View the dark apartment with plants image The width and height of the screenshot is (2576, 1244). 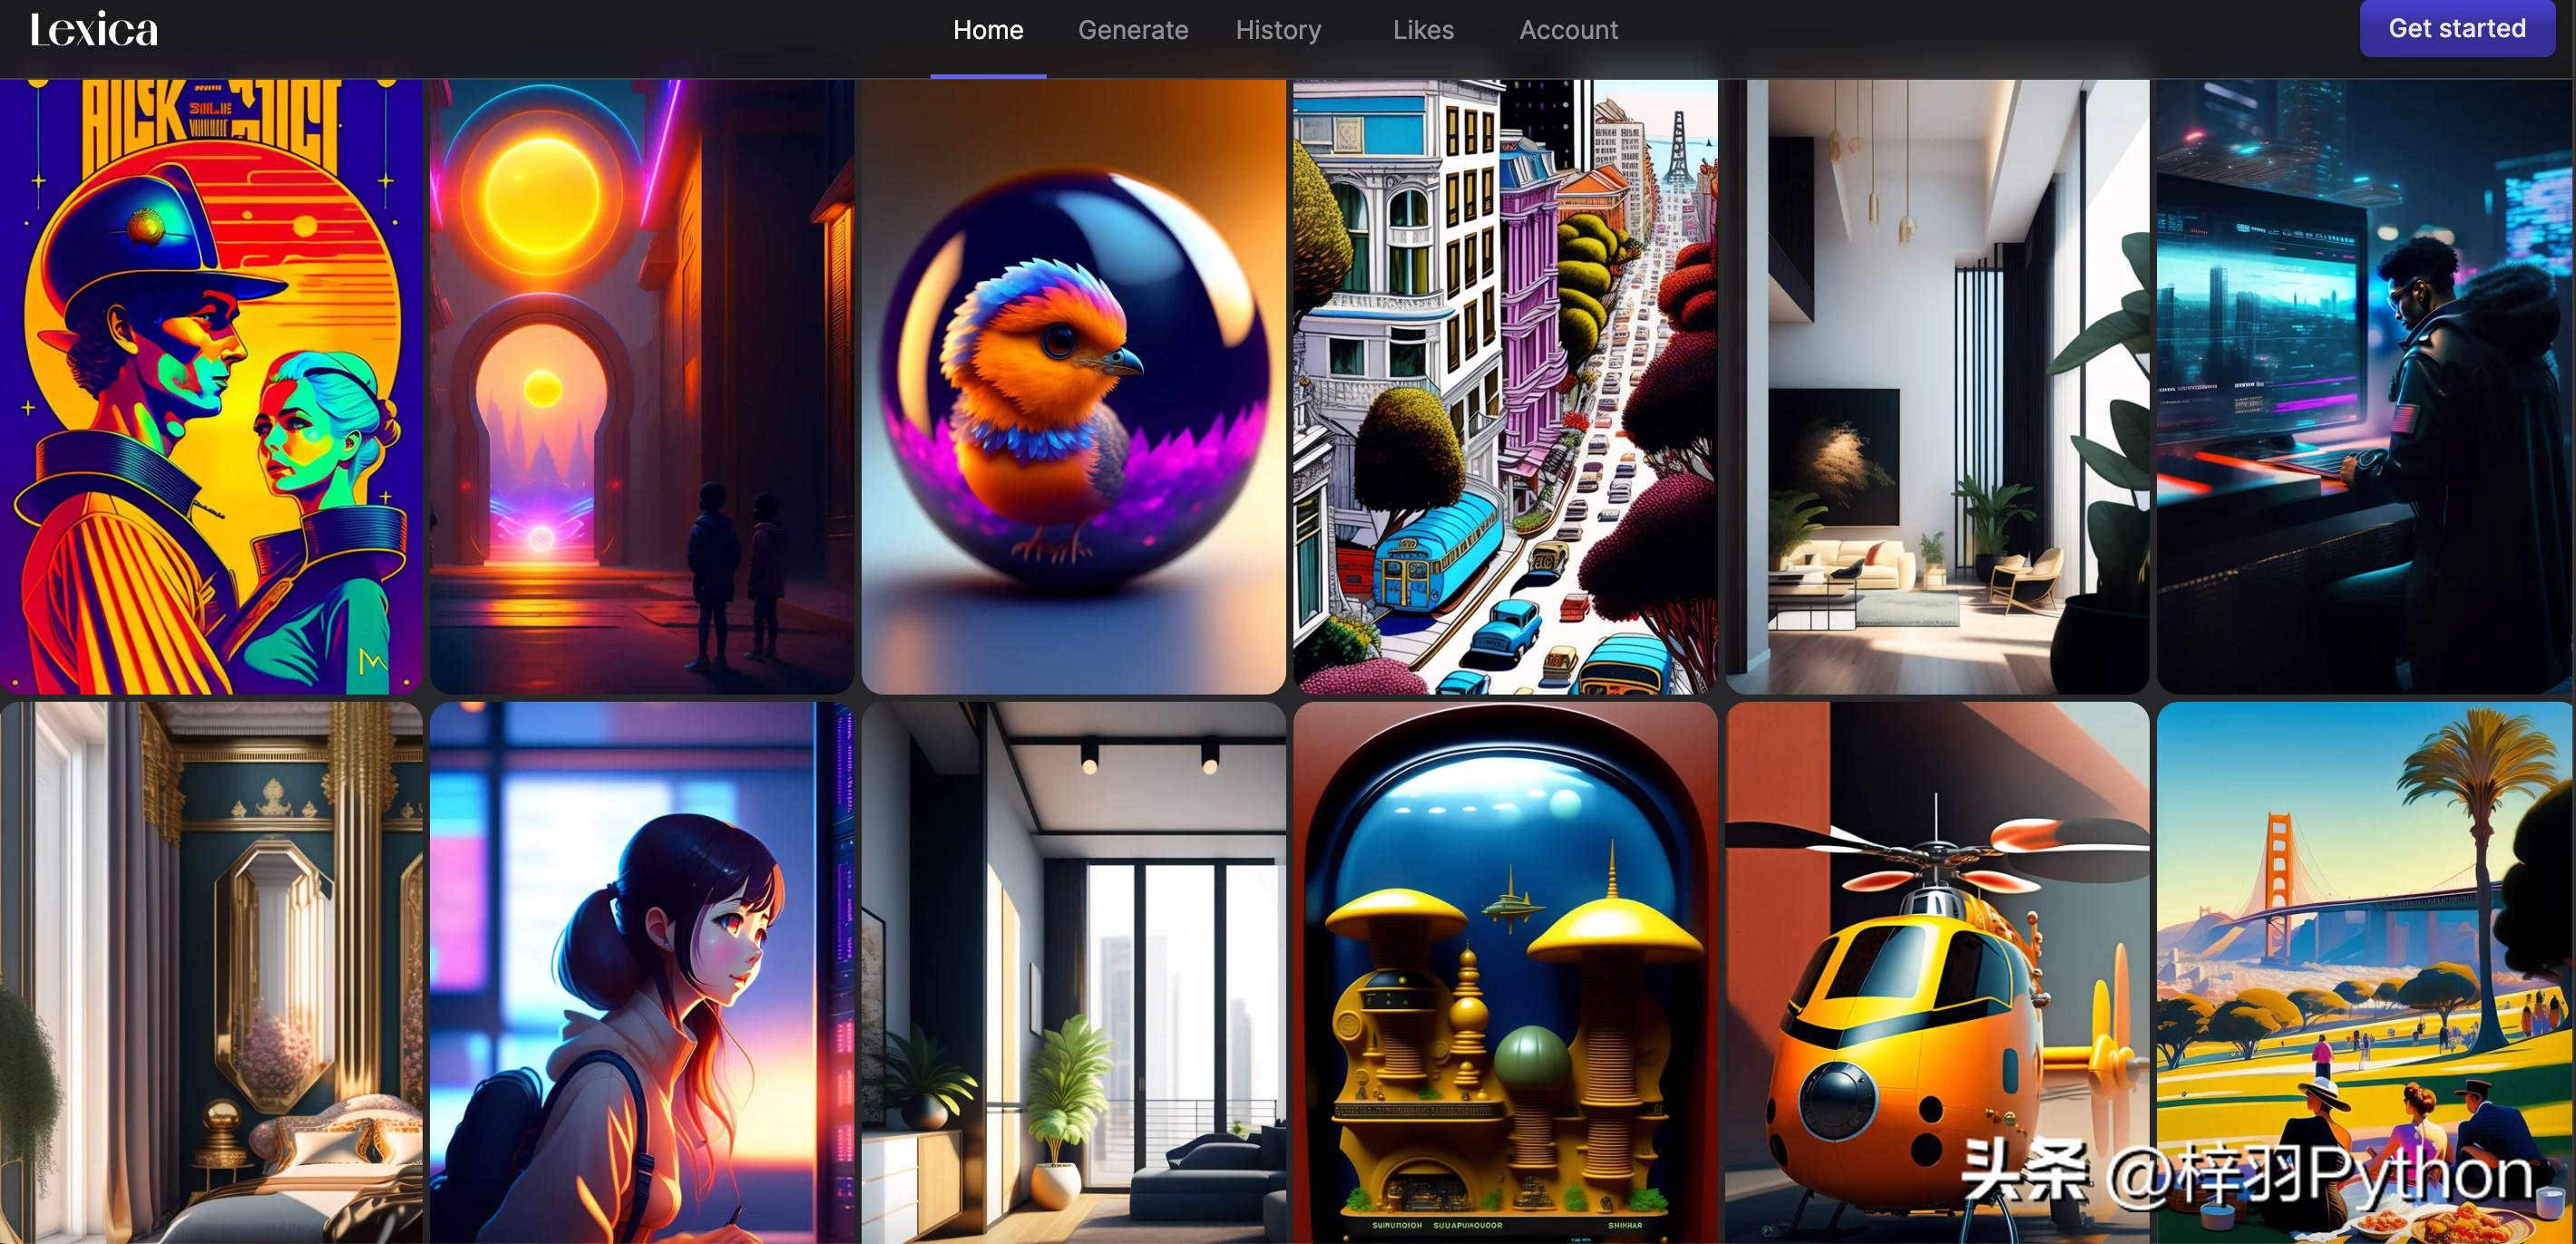(x=1073, y=972)
